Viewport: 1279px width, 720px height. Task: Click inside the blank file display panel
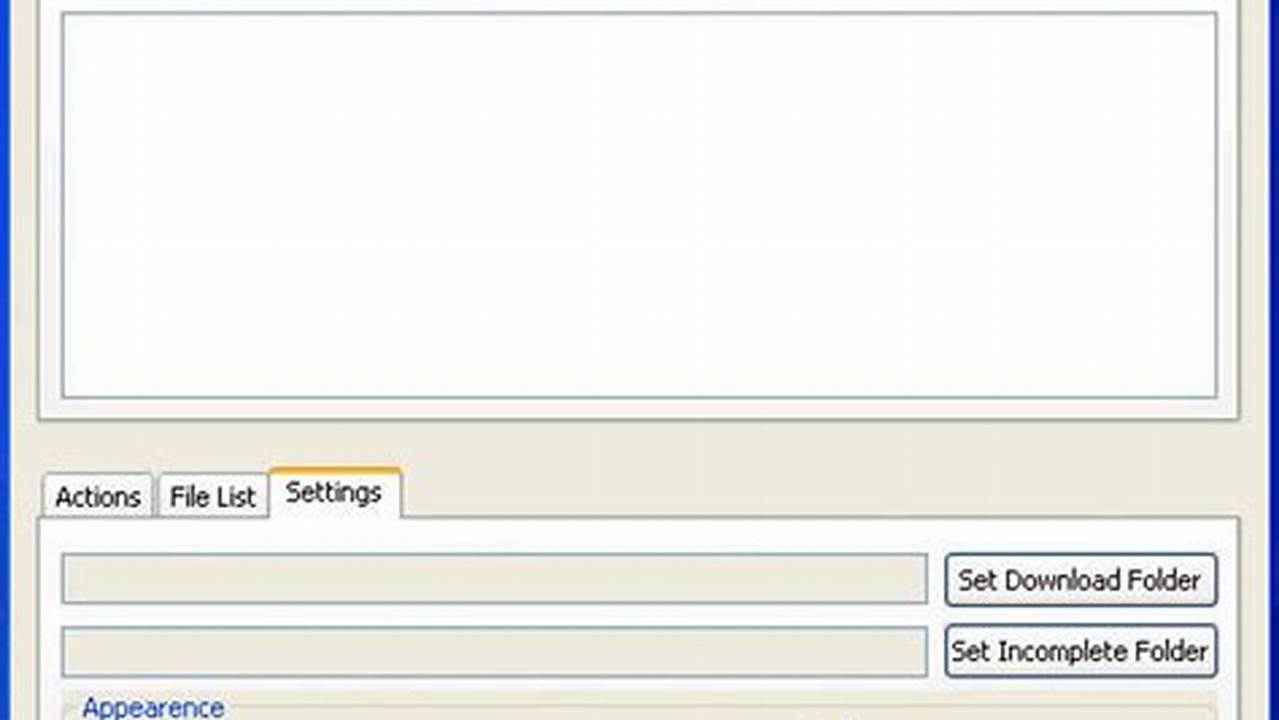point(639,200)
